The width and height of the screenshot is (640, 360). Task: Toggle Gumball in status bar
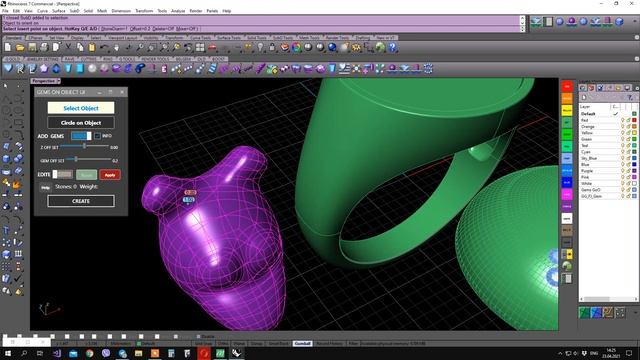click(x=302, y=344)
